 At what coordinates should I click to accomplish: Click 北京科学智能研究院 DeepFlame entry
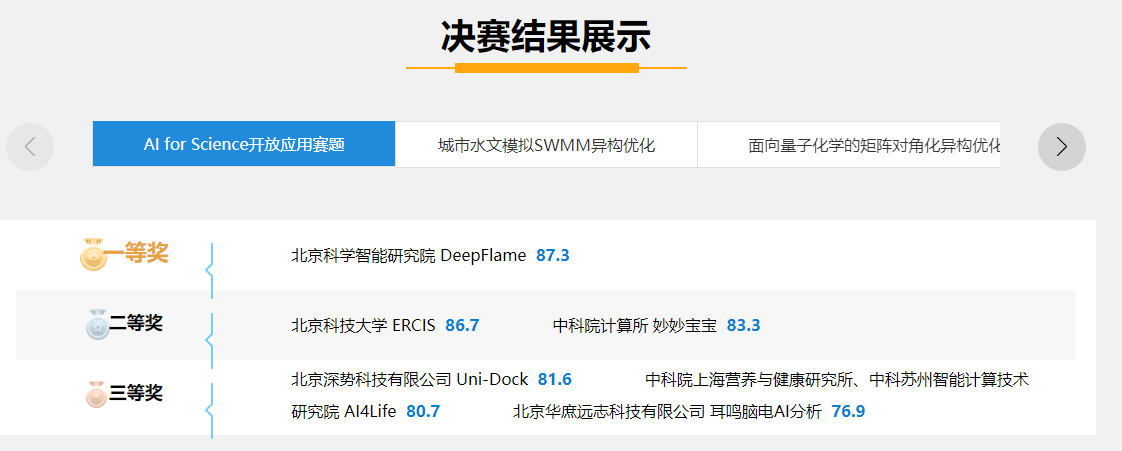coord(408,255)
